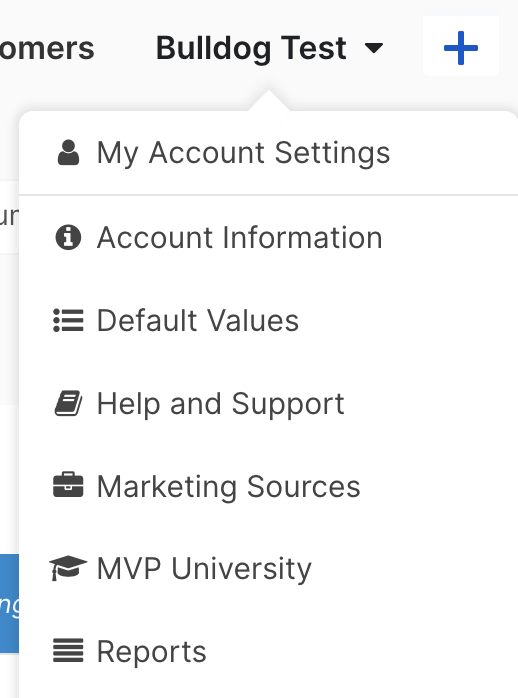Open the Reports menu item
Screen dimensions: 518x698
268,651
